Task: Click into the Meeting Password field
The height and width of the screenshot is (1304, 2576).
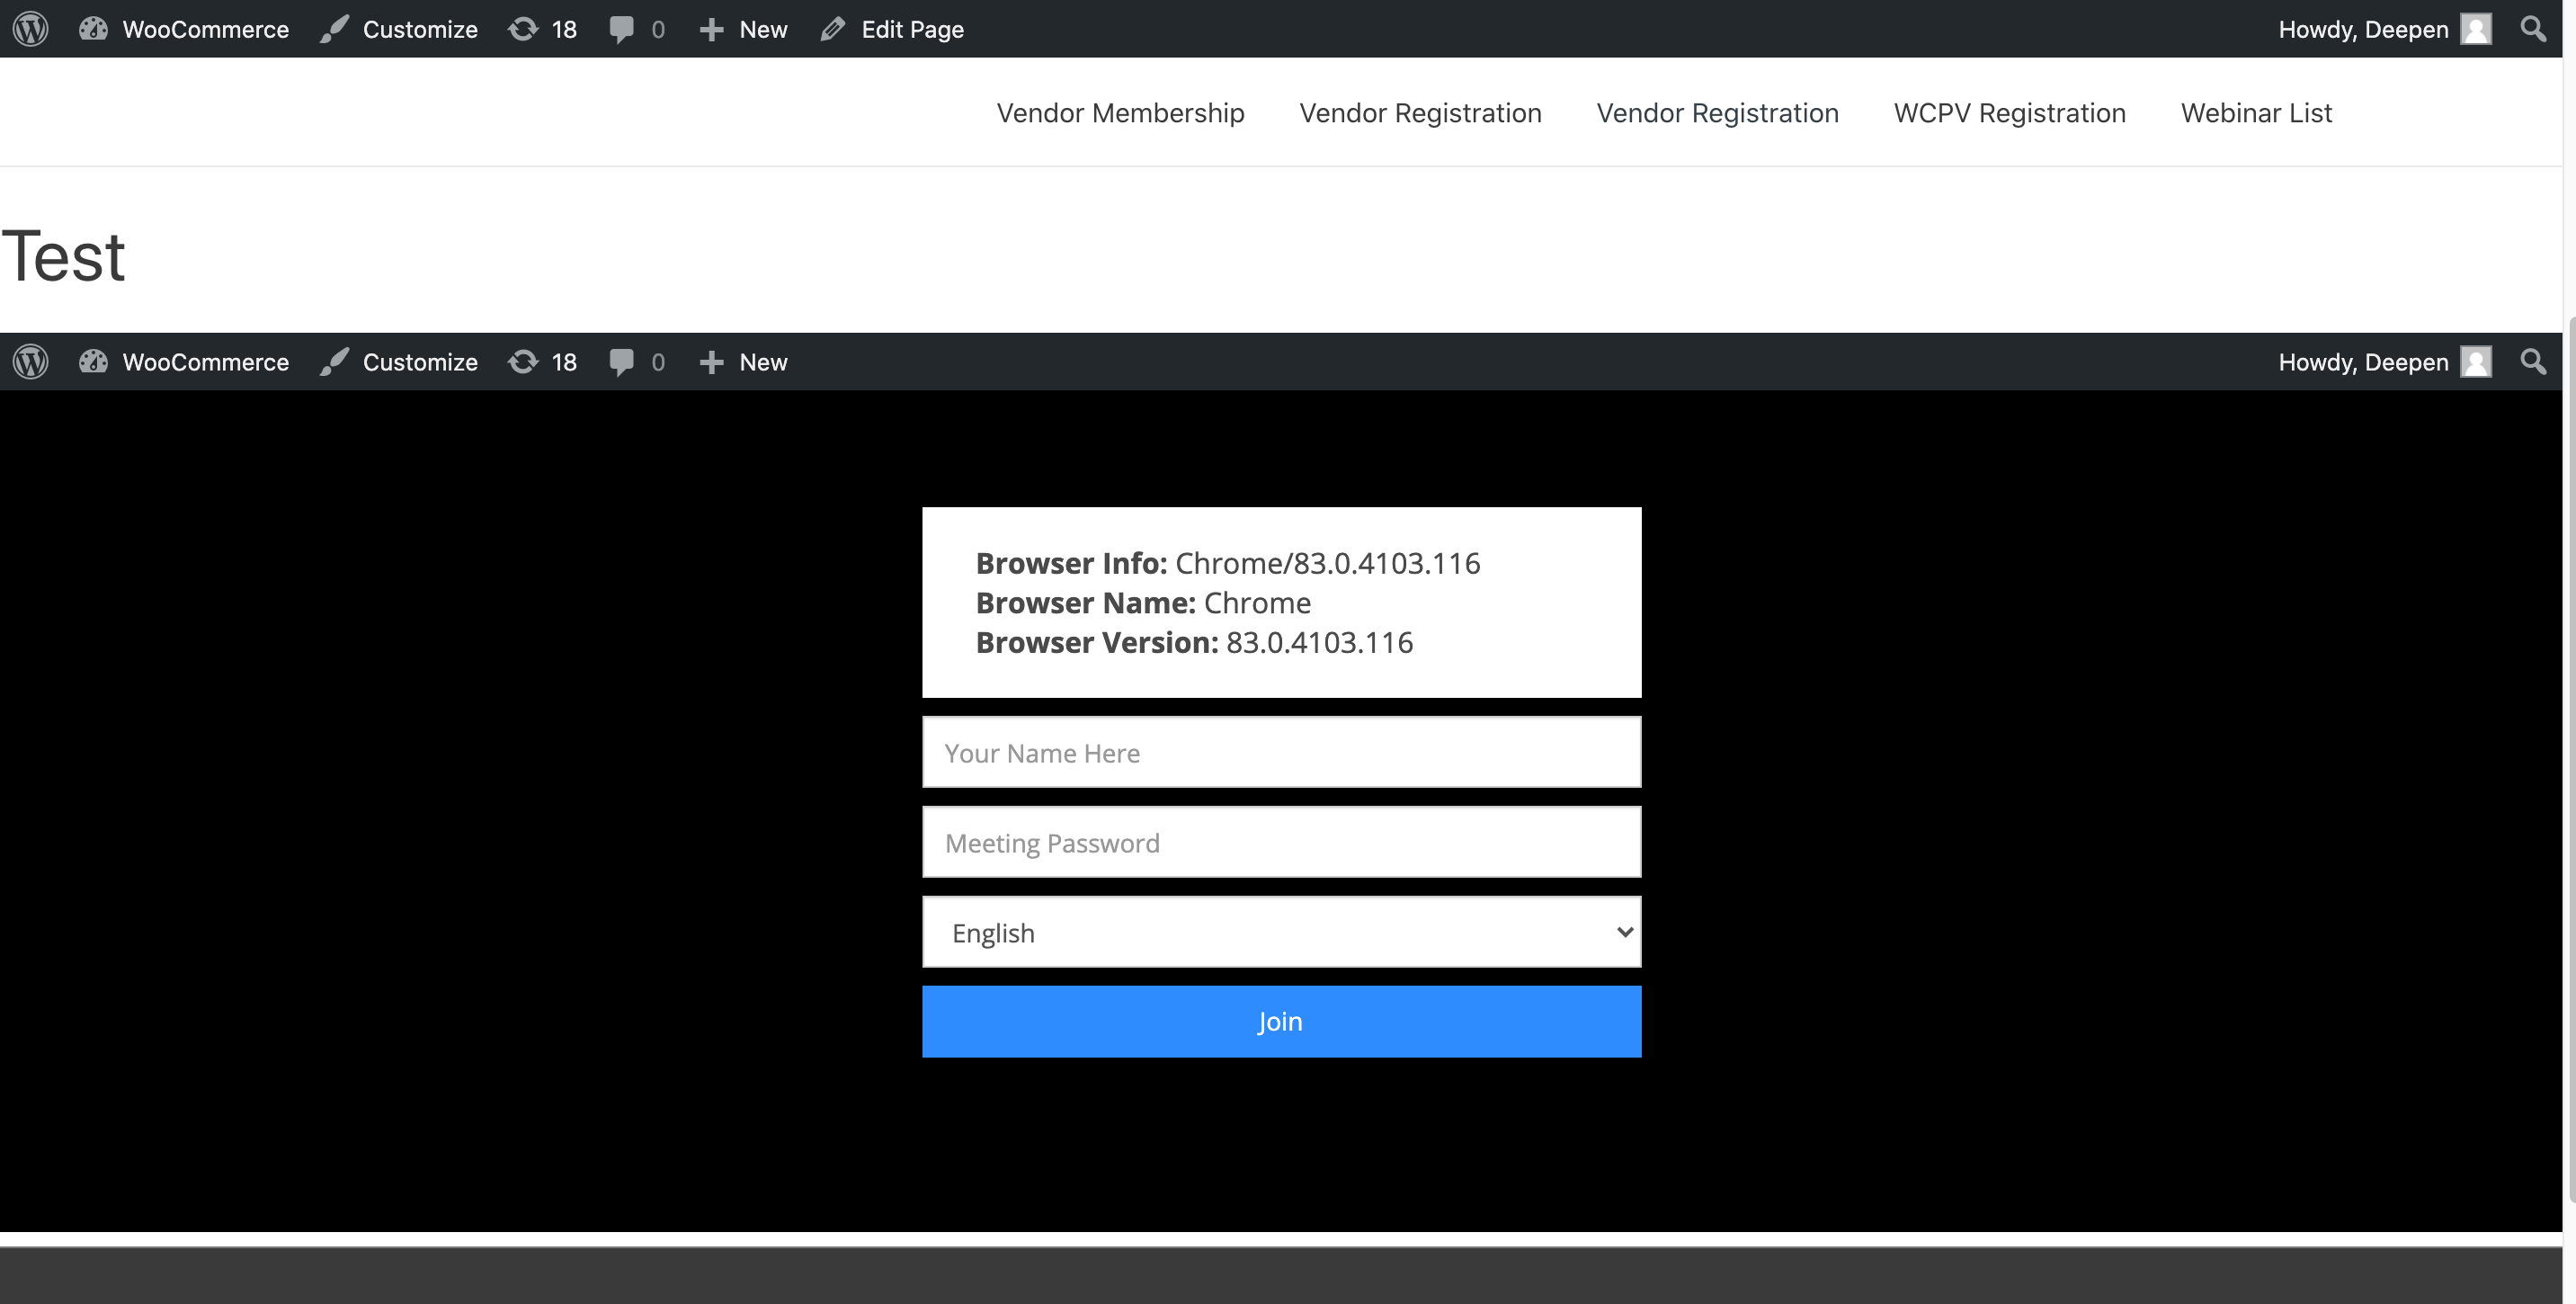Action: tap(1281, 843)
